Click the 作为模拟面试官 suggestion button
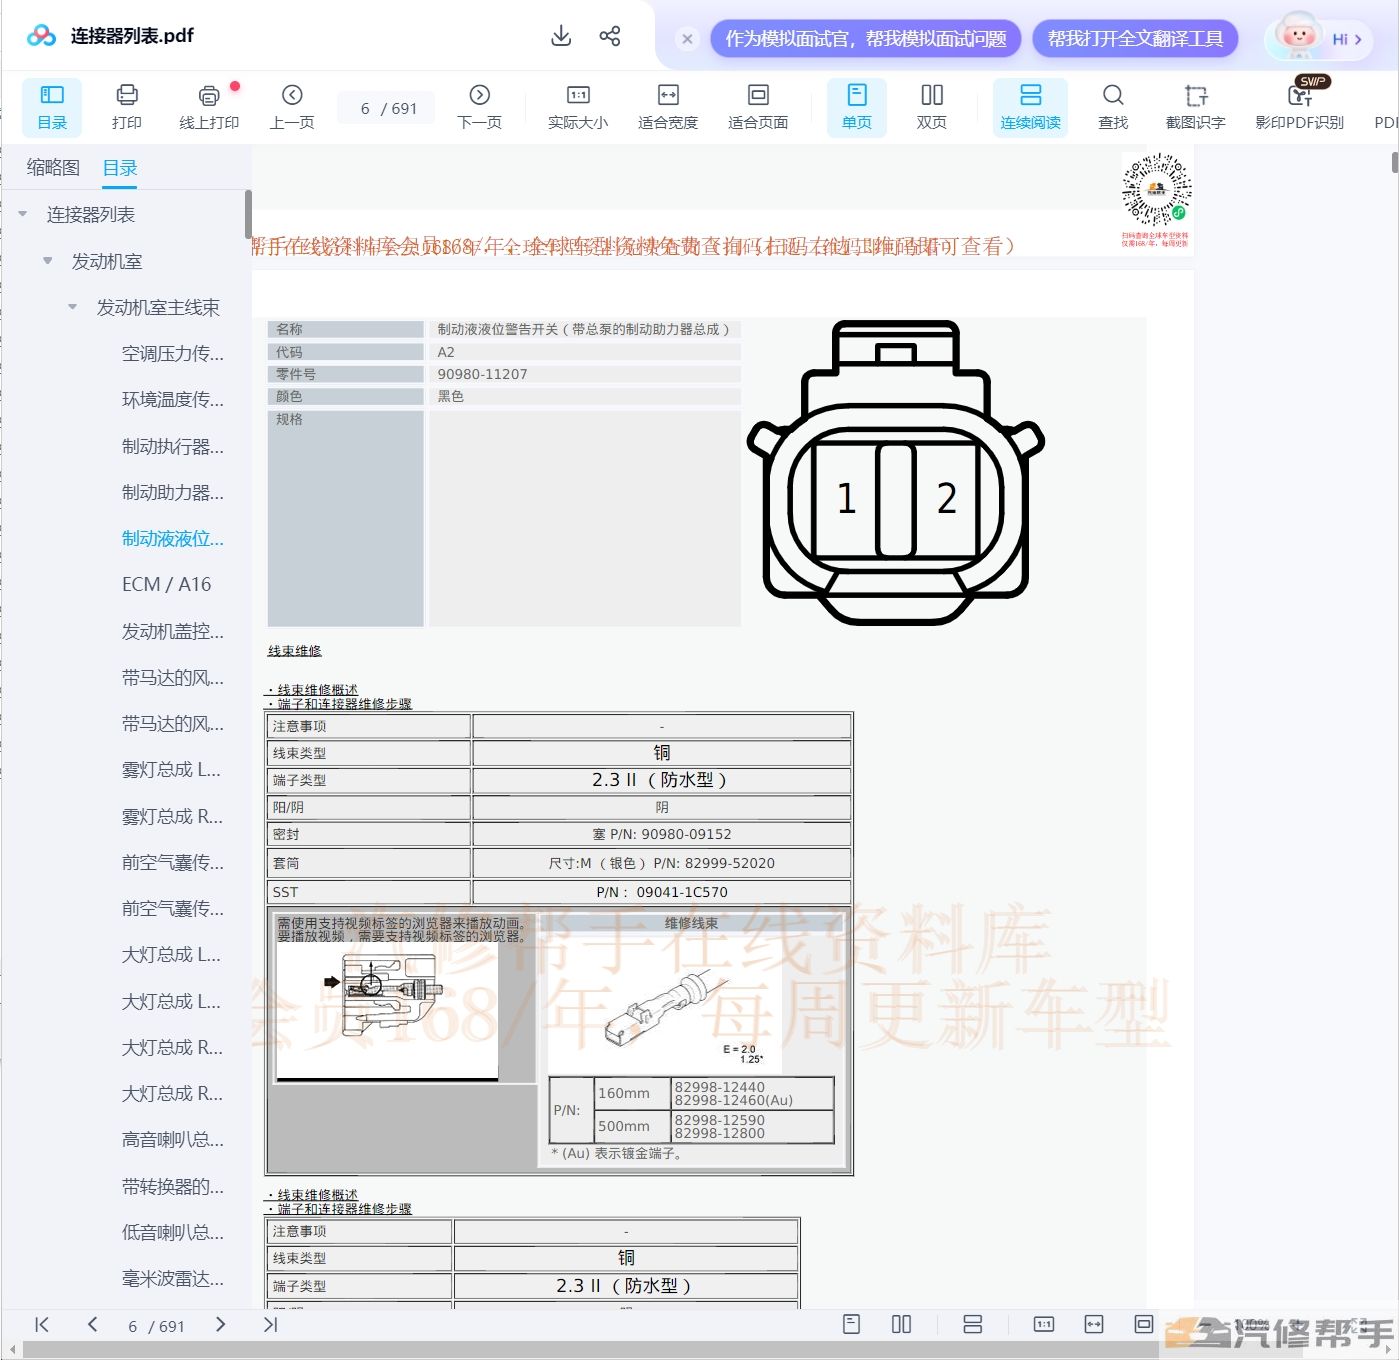 (866, 38)
